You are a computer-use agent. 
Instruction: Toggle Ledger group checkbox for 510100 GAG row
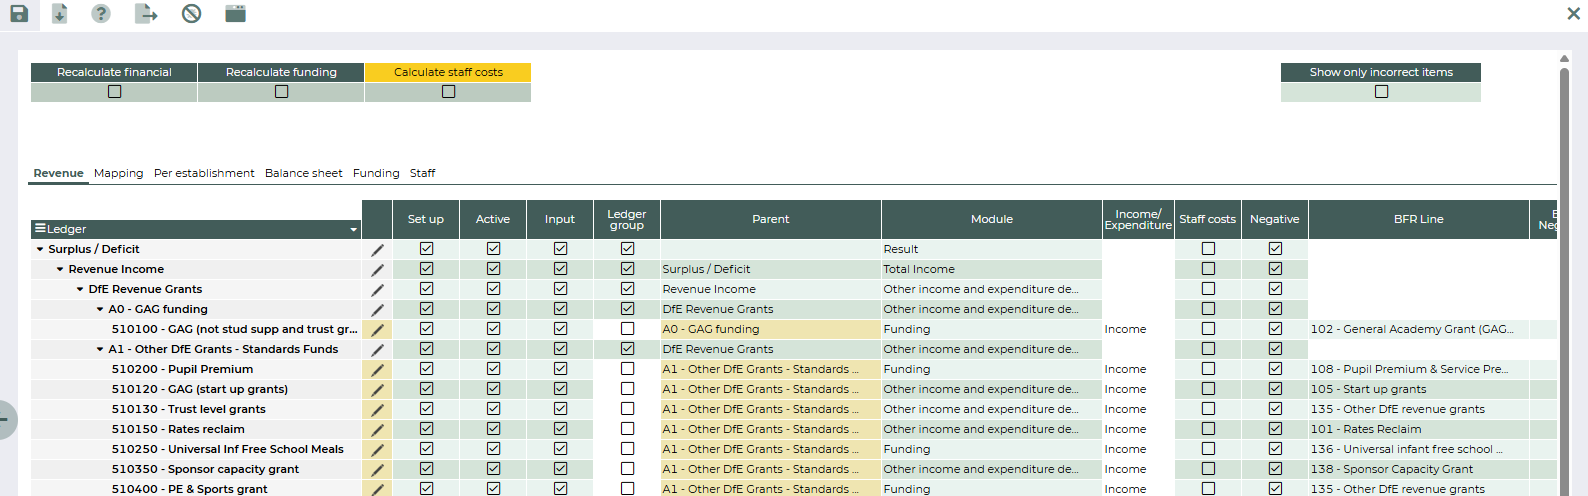(627, 329)
